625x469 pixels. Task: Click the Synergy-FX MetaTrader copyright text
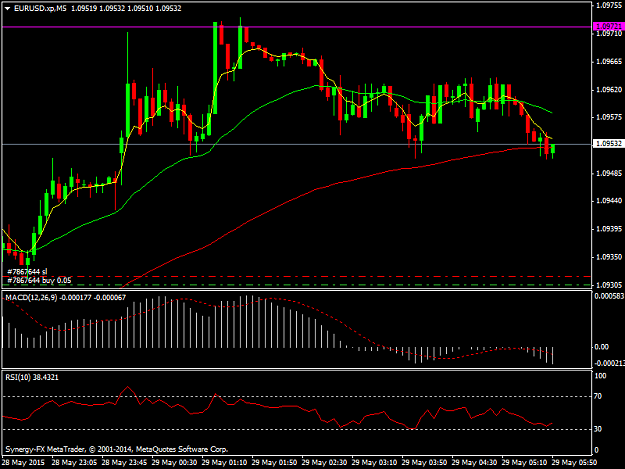(x=117, y=449)
